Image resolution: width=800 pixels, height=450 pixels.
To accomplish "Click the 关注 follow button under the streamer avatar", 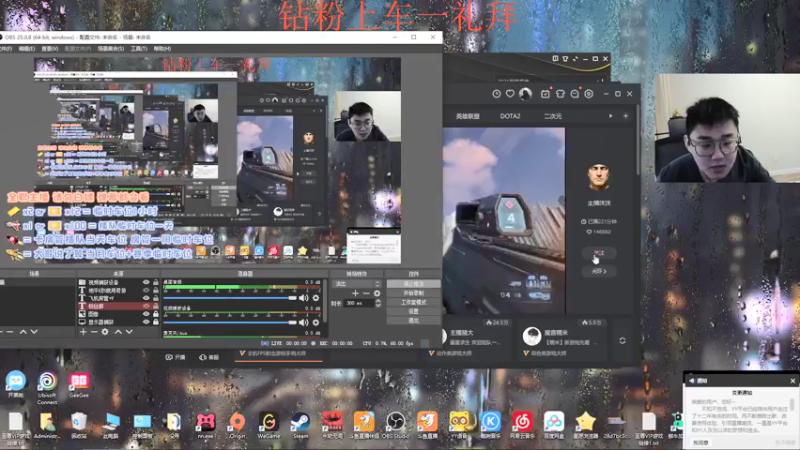I will coord(599,253).
